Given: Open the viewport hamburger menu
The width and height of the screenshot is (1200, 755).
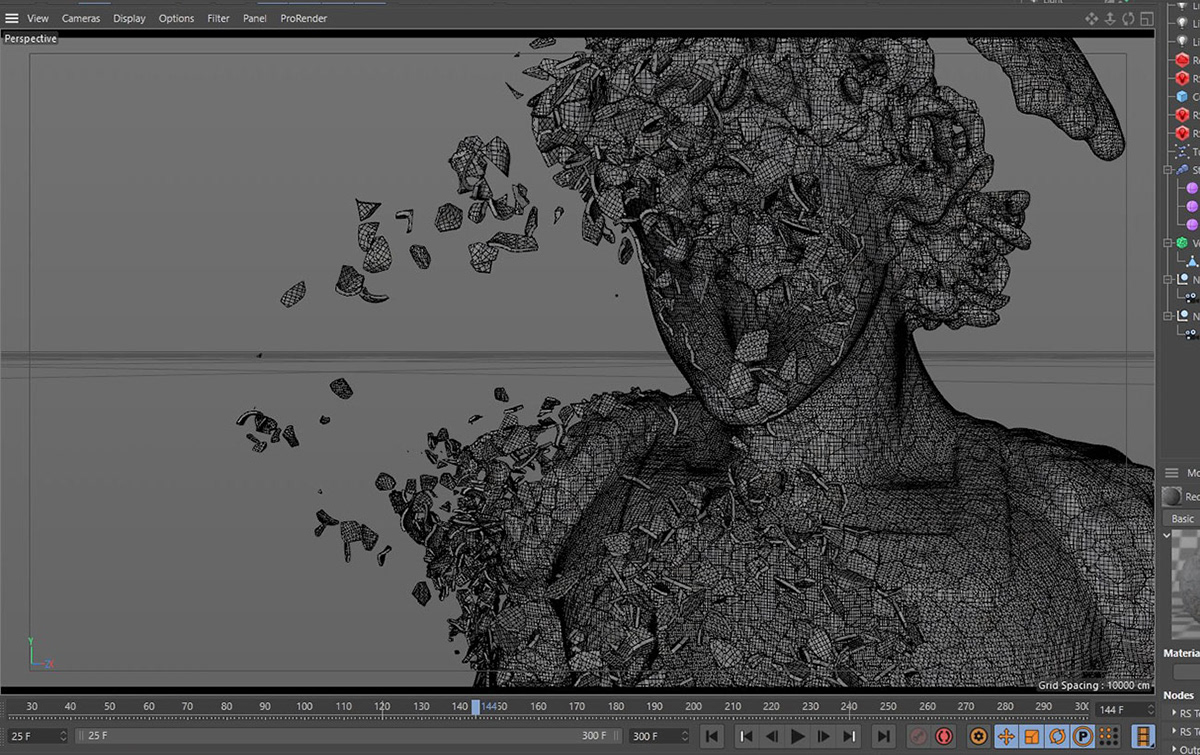Looking at the screenshot, I should 12,18.
